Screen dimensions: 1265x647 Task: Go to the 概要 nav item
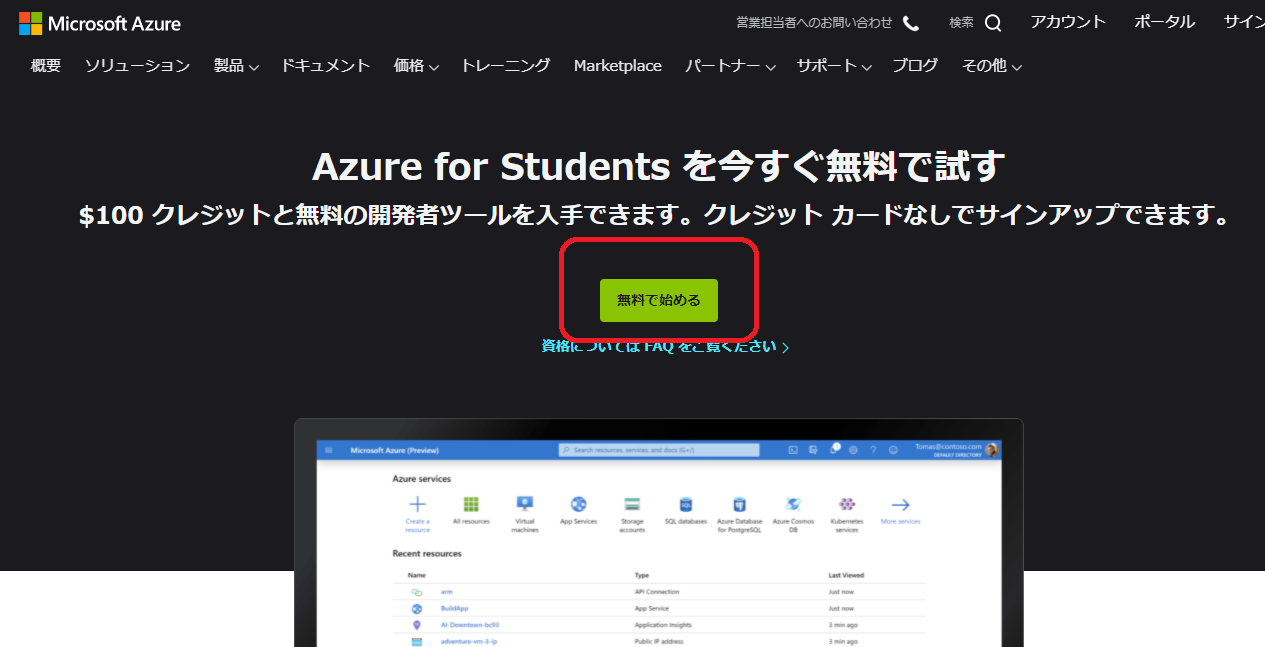coord(46,66)
